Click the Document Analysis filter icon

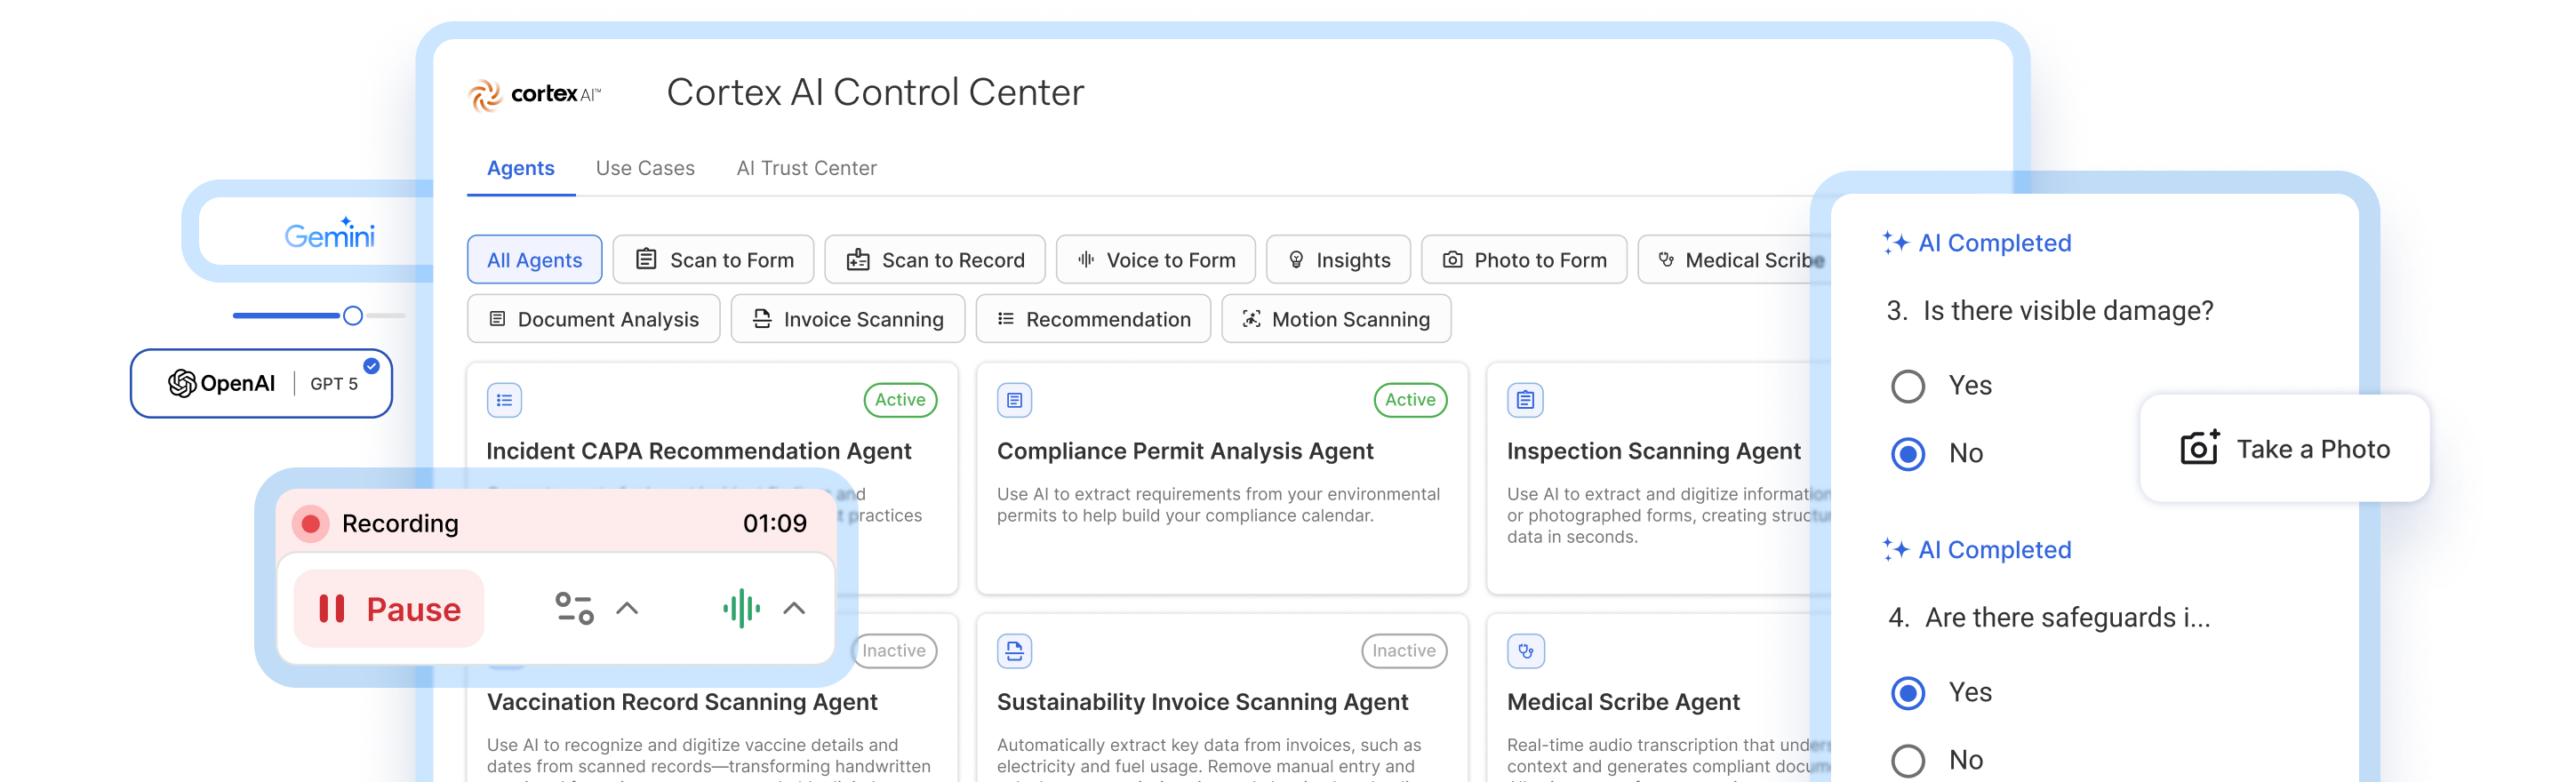497,319
